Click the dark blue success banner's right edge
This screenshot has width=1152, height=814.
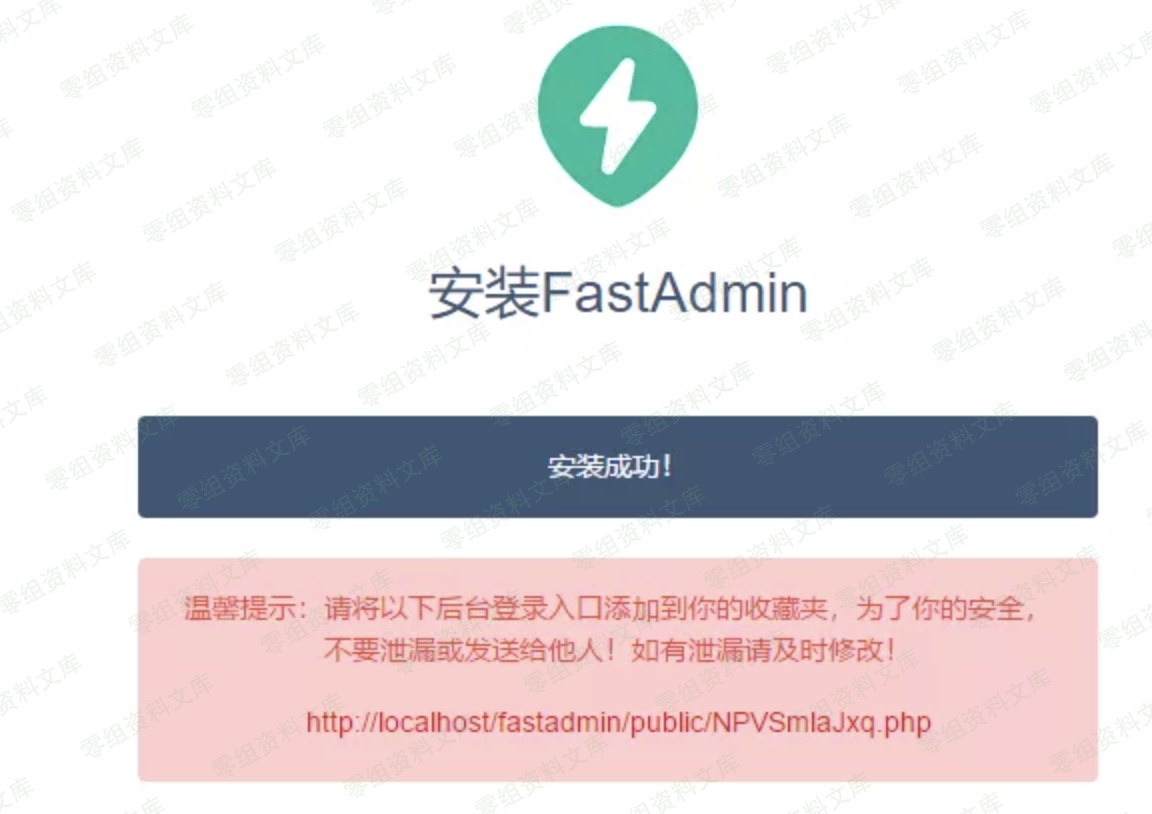[x=1092, y=467]
